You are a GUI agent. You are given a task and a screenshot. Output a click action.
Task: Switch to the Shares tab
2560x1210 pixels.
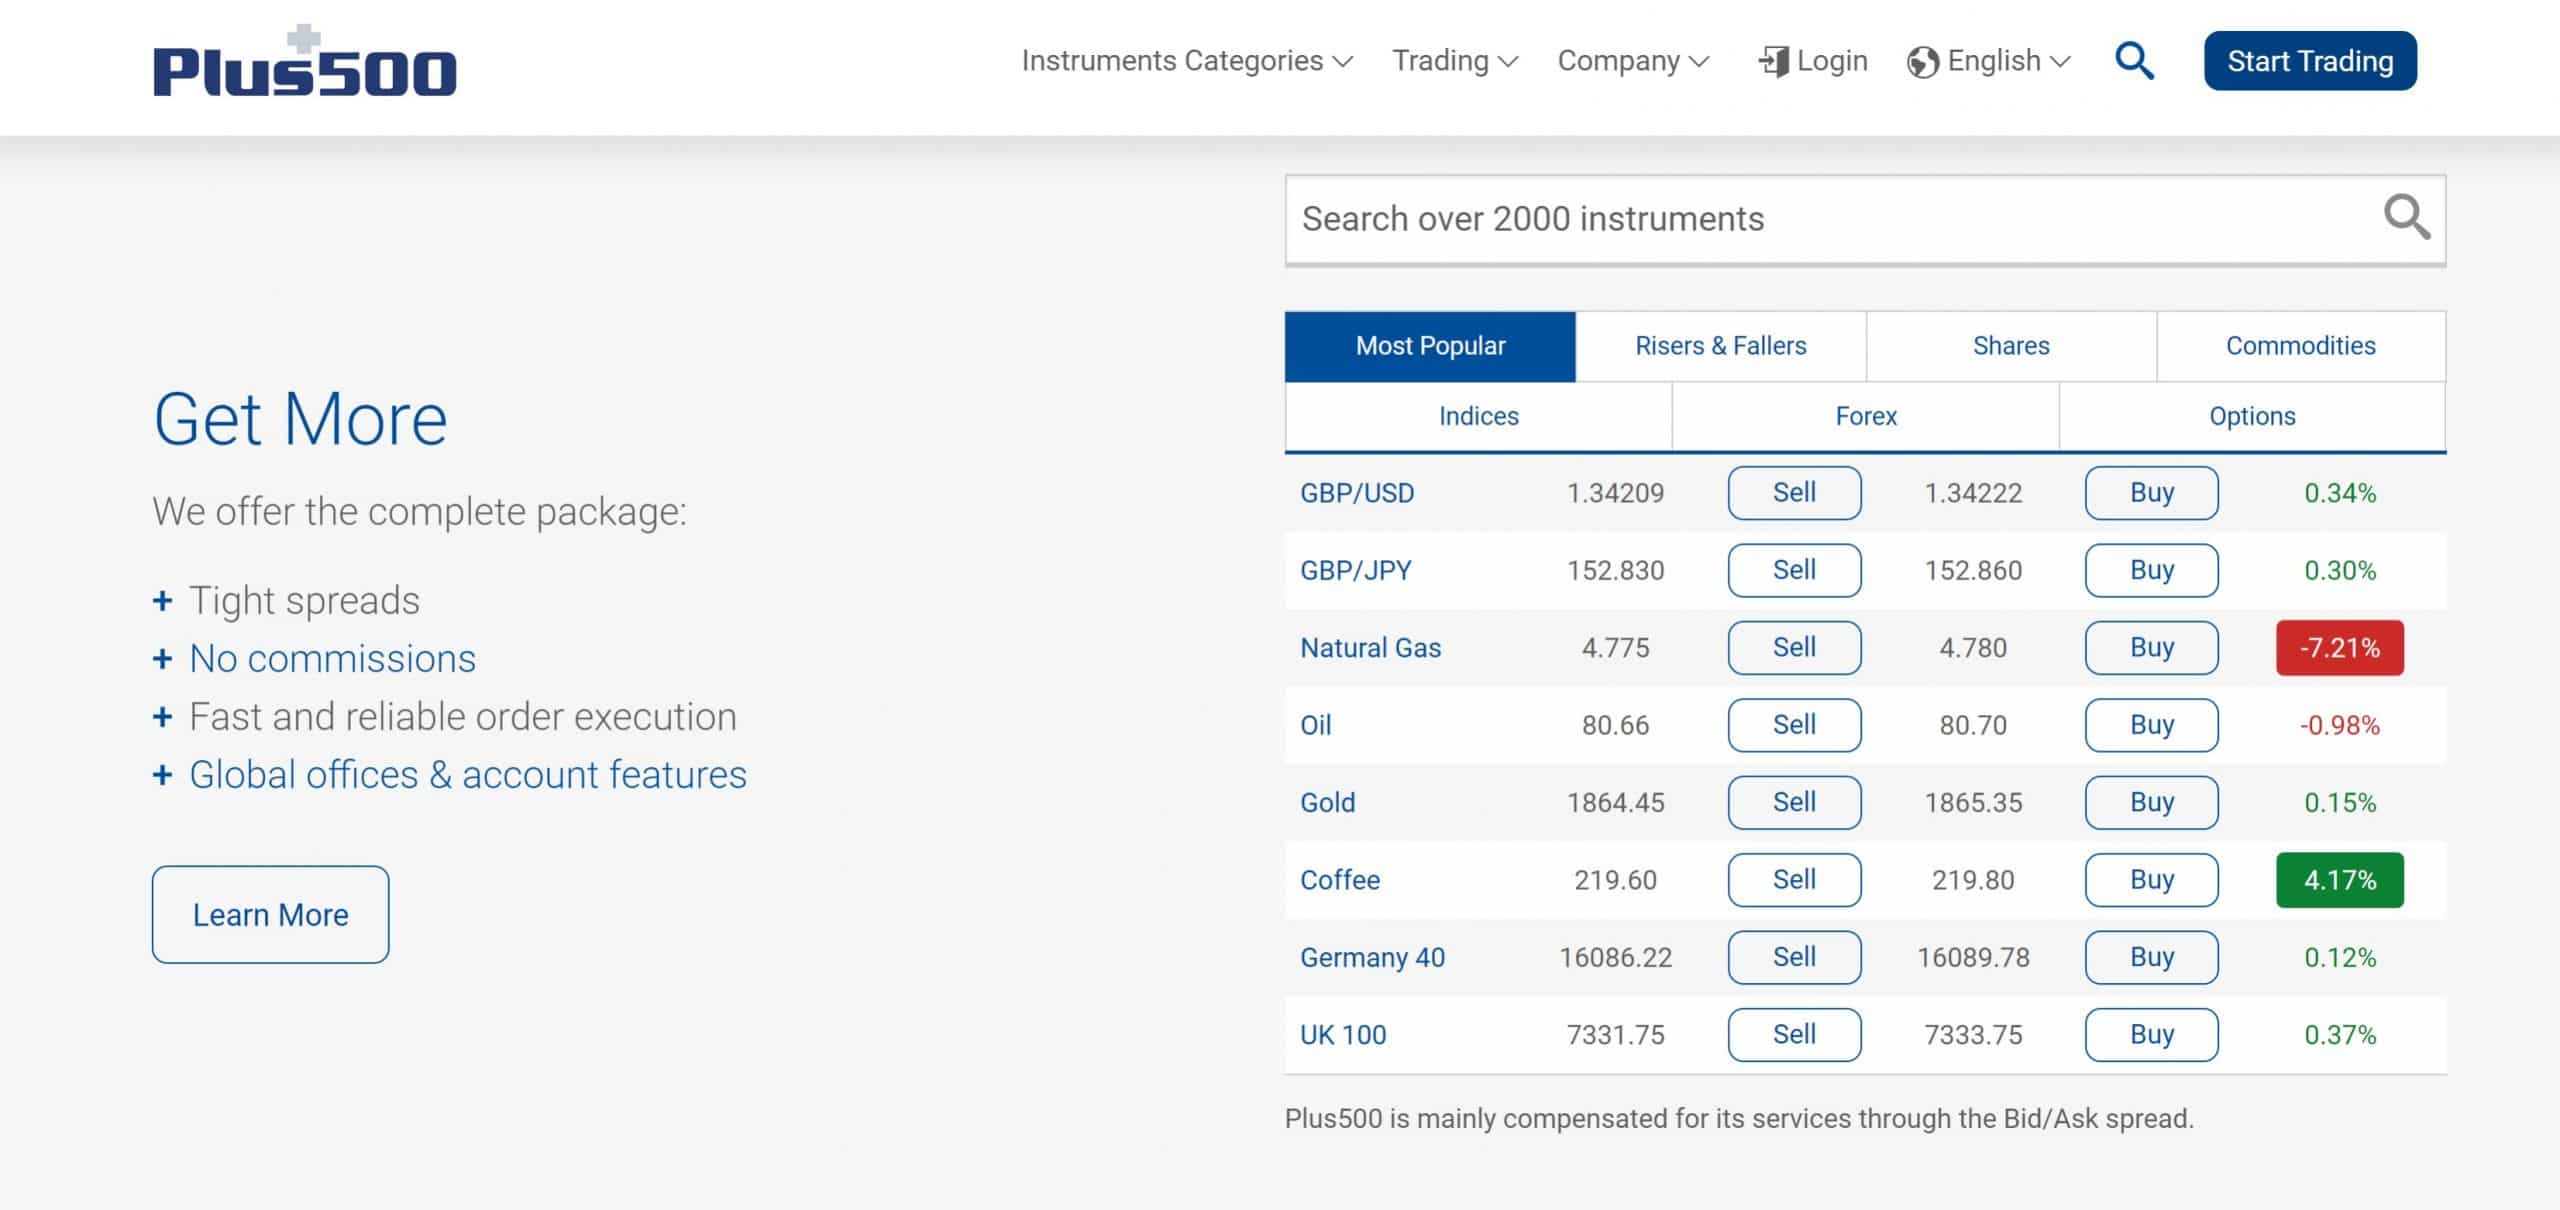[2011, 346]
